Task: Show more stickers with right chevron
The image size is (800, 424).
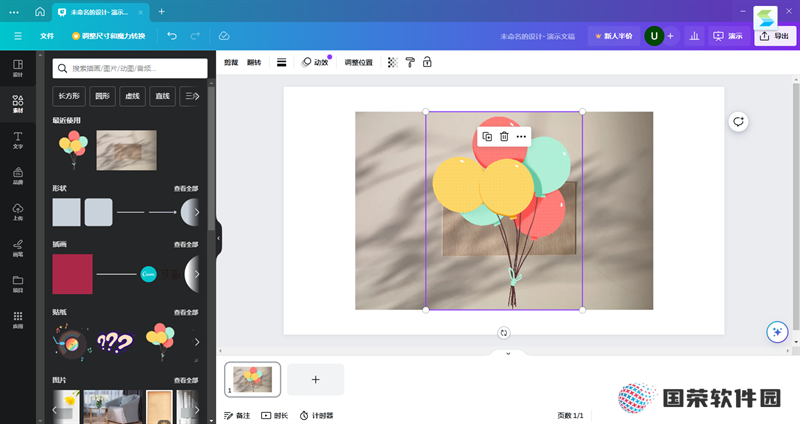Action: coord(197,342)
